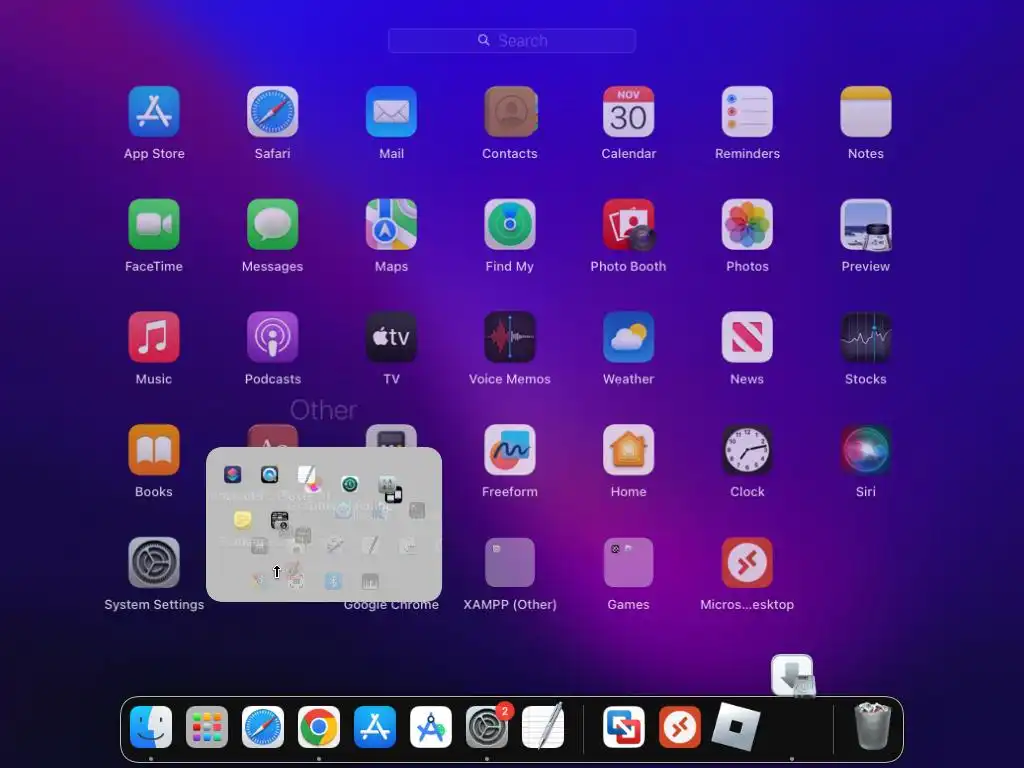
Task: Open the Find My app
Action: 510,225
